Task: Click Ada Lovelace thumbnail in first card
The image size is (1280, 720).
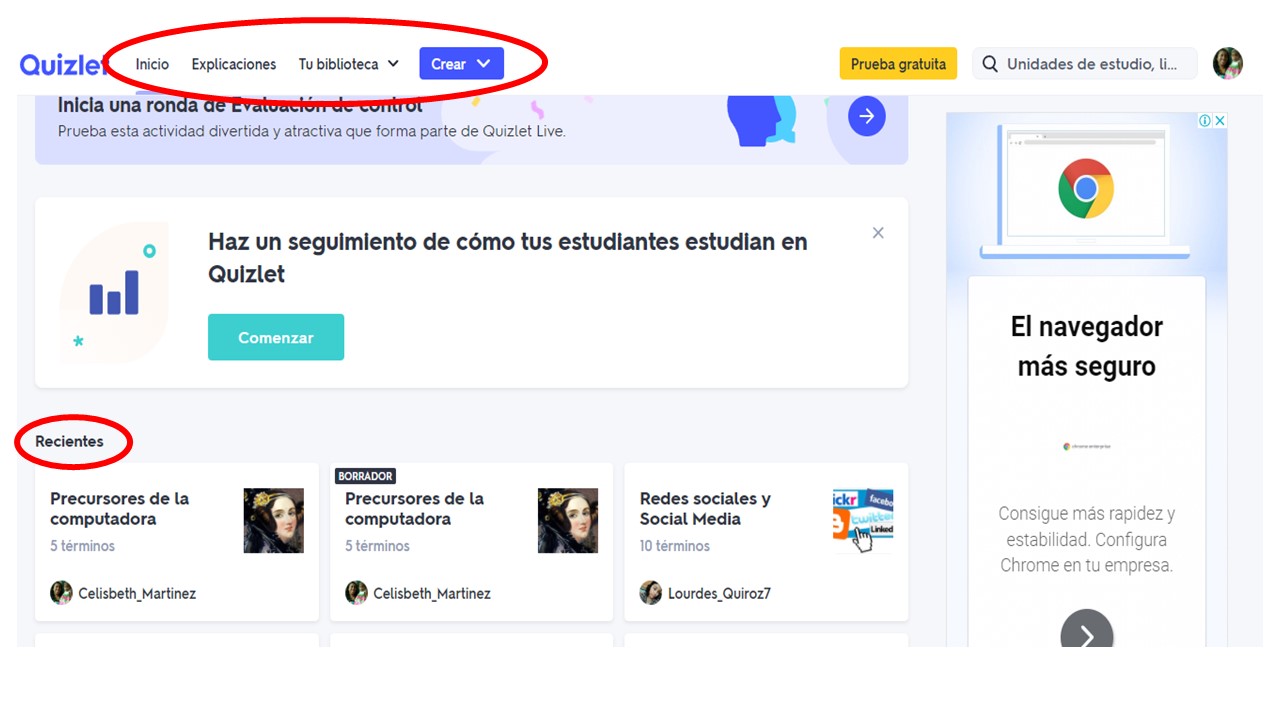Action: pos(273,520)
